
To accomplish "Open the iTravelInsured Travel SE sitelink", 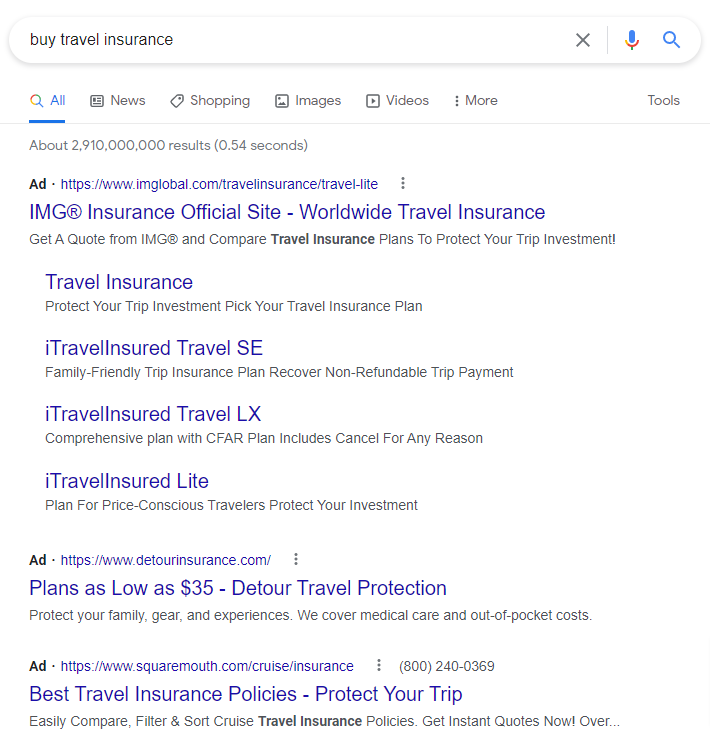I will pos(154,348).
